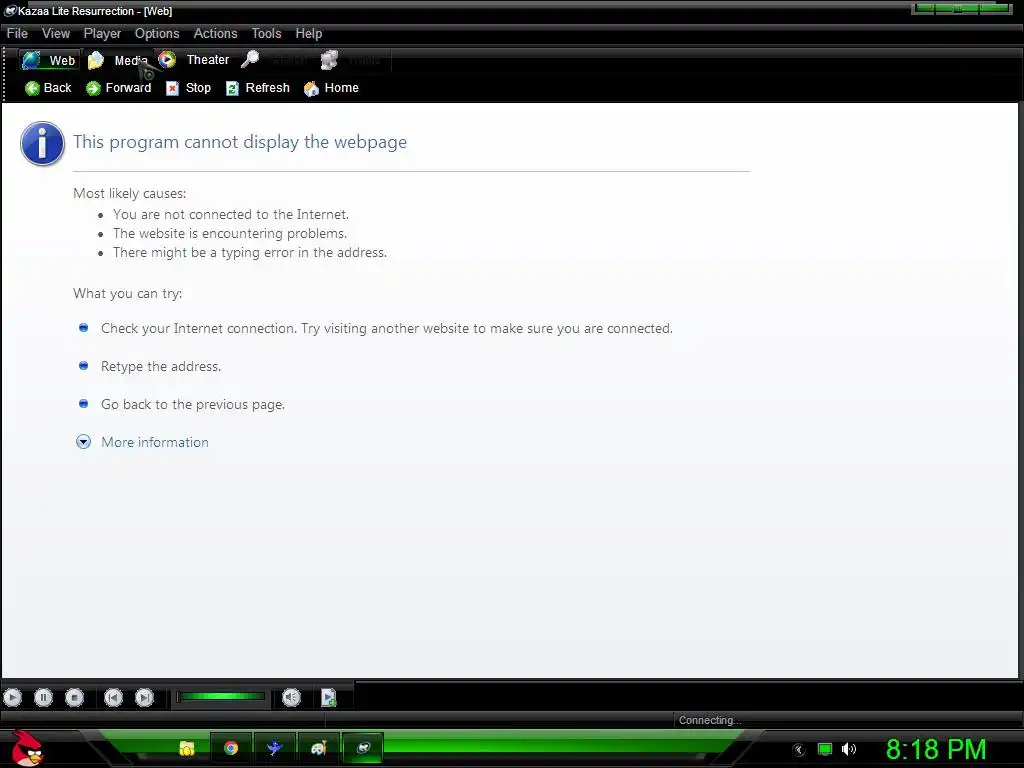Click the green network monitor tray icon
This screenshot has width=1024, height=768.
[x=825, y=749]
